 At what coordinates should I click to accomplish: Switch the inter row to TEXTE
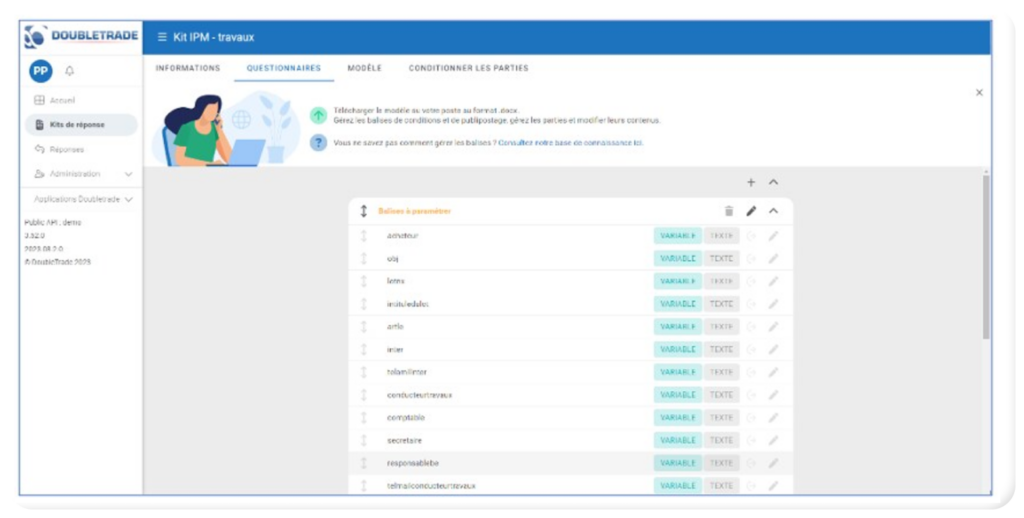point(721,349)
